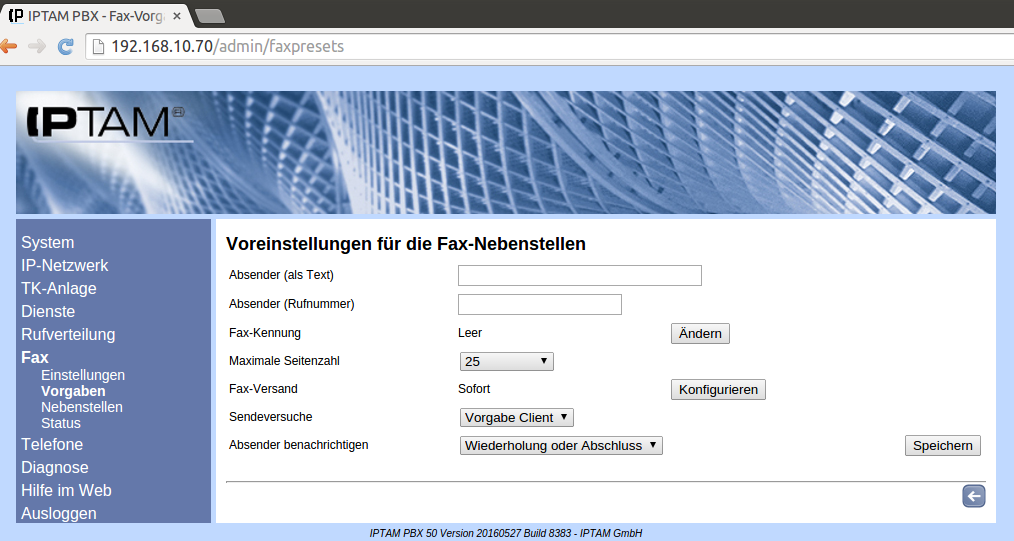Click the browser back arrow

[x=9, y=46]
